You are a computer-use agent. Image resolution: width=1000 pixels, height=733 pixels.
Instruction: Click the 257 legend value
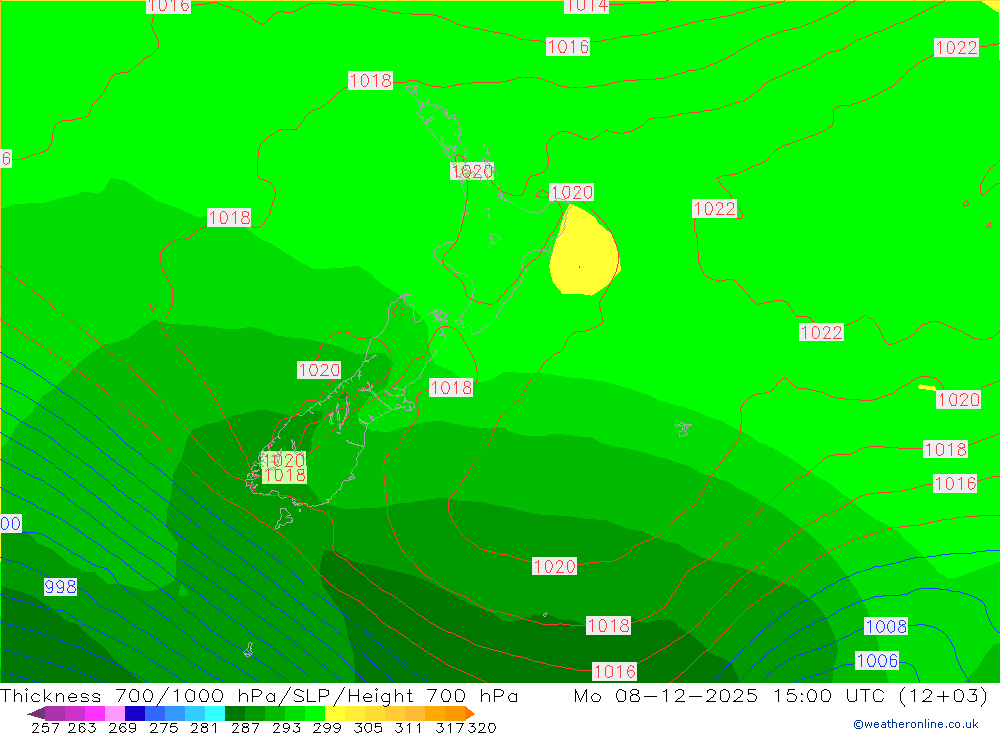[45, 727]
